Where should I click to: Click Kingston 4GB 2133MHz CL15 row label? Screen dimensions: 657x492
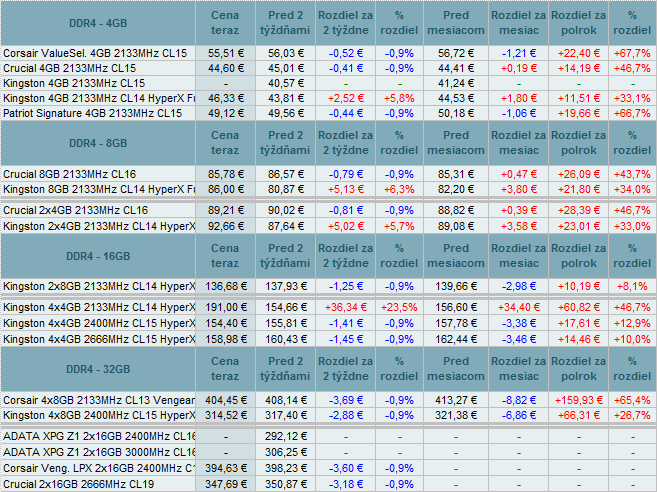click(74, 83)
